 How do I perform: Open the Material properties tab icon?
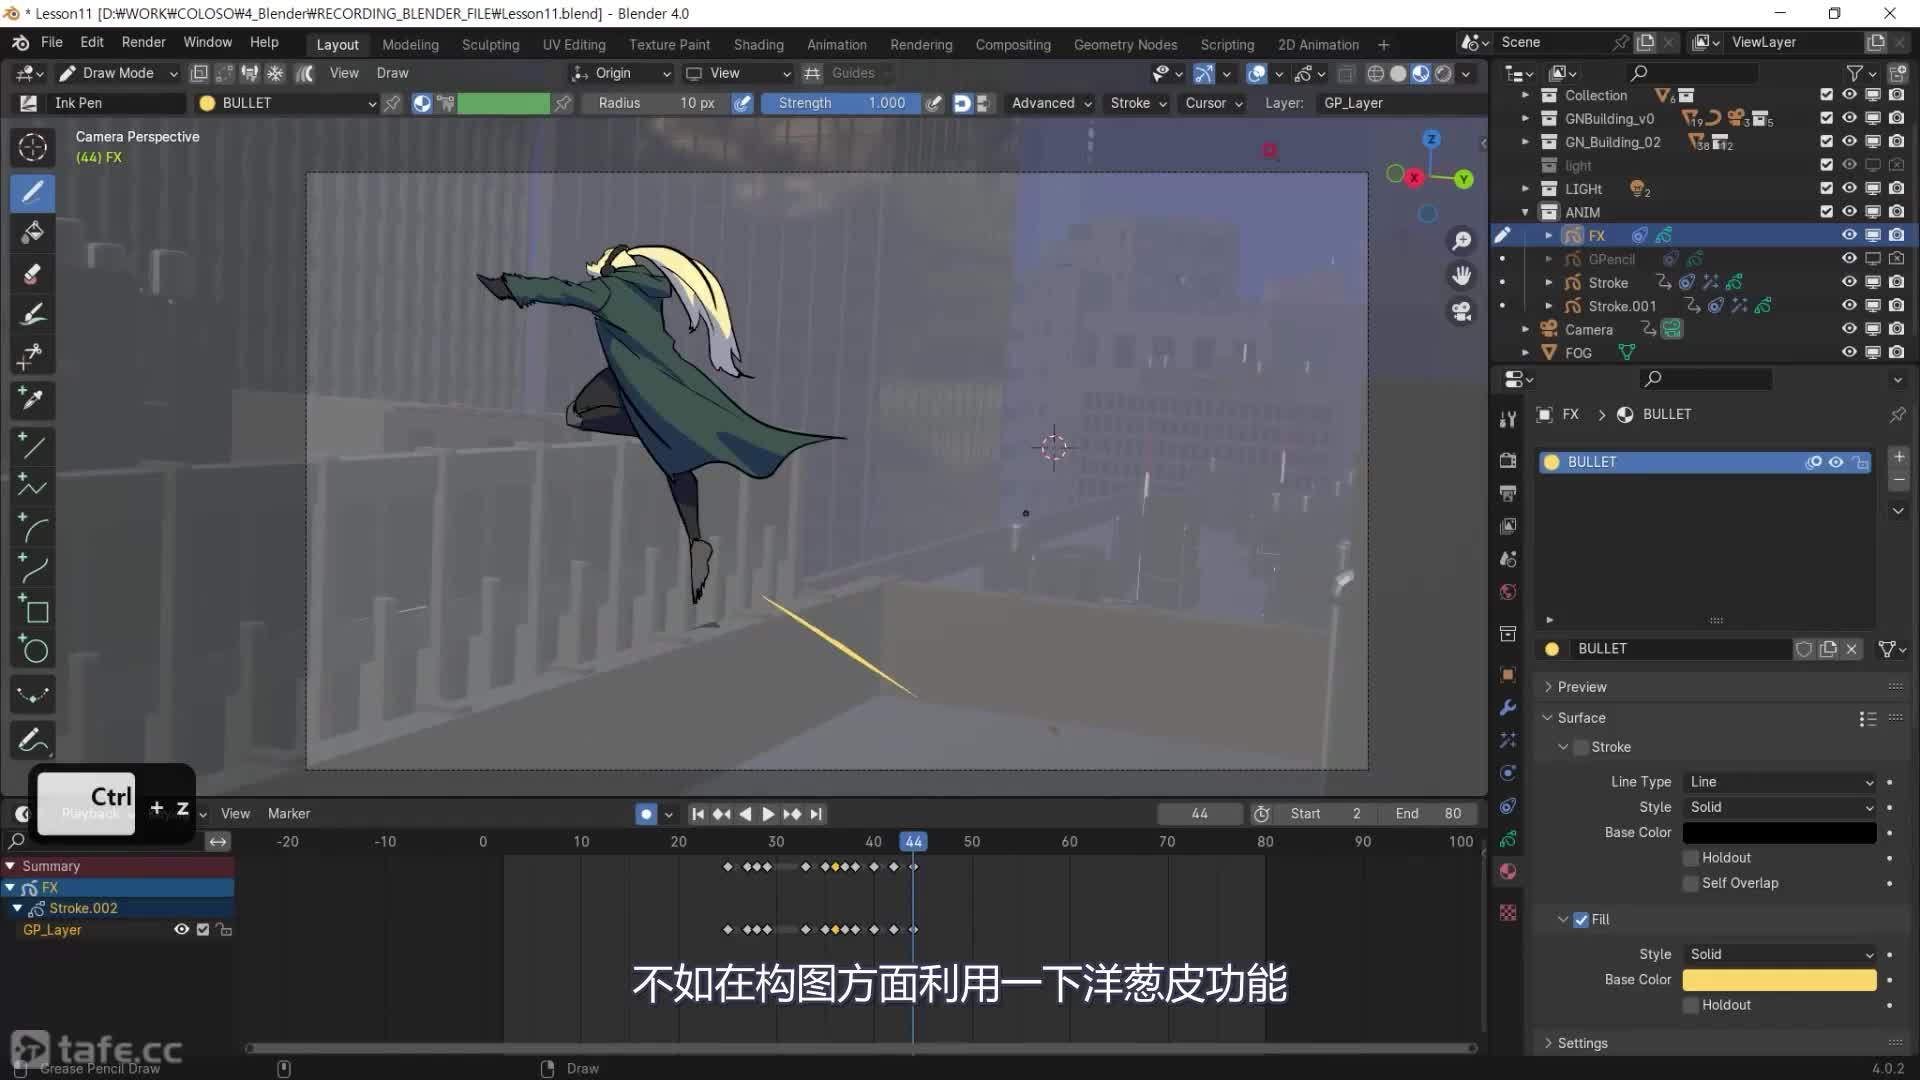coord(1508,872)
